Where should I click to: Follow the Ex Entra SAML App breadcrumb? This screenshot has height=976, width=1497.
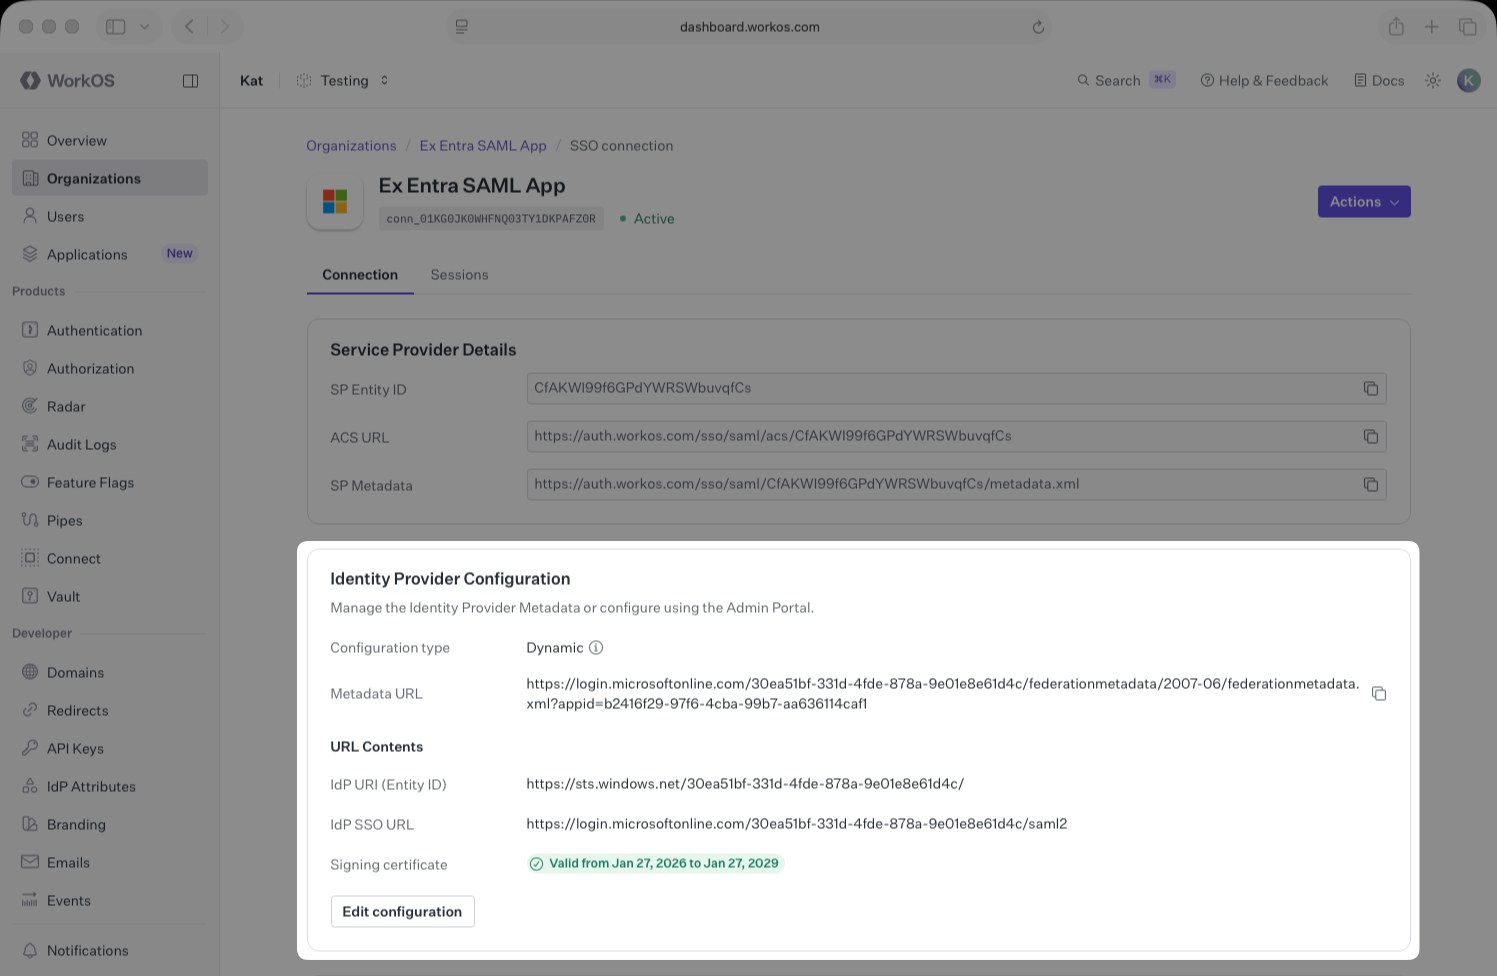[x=483, y=146]
